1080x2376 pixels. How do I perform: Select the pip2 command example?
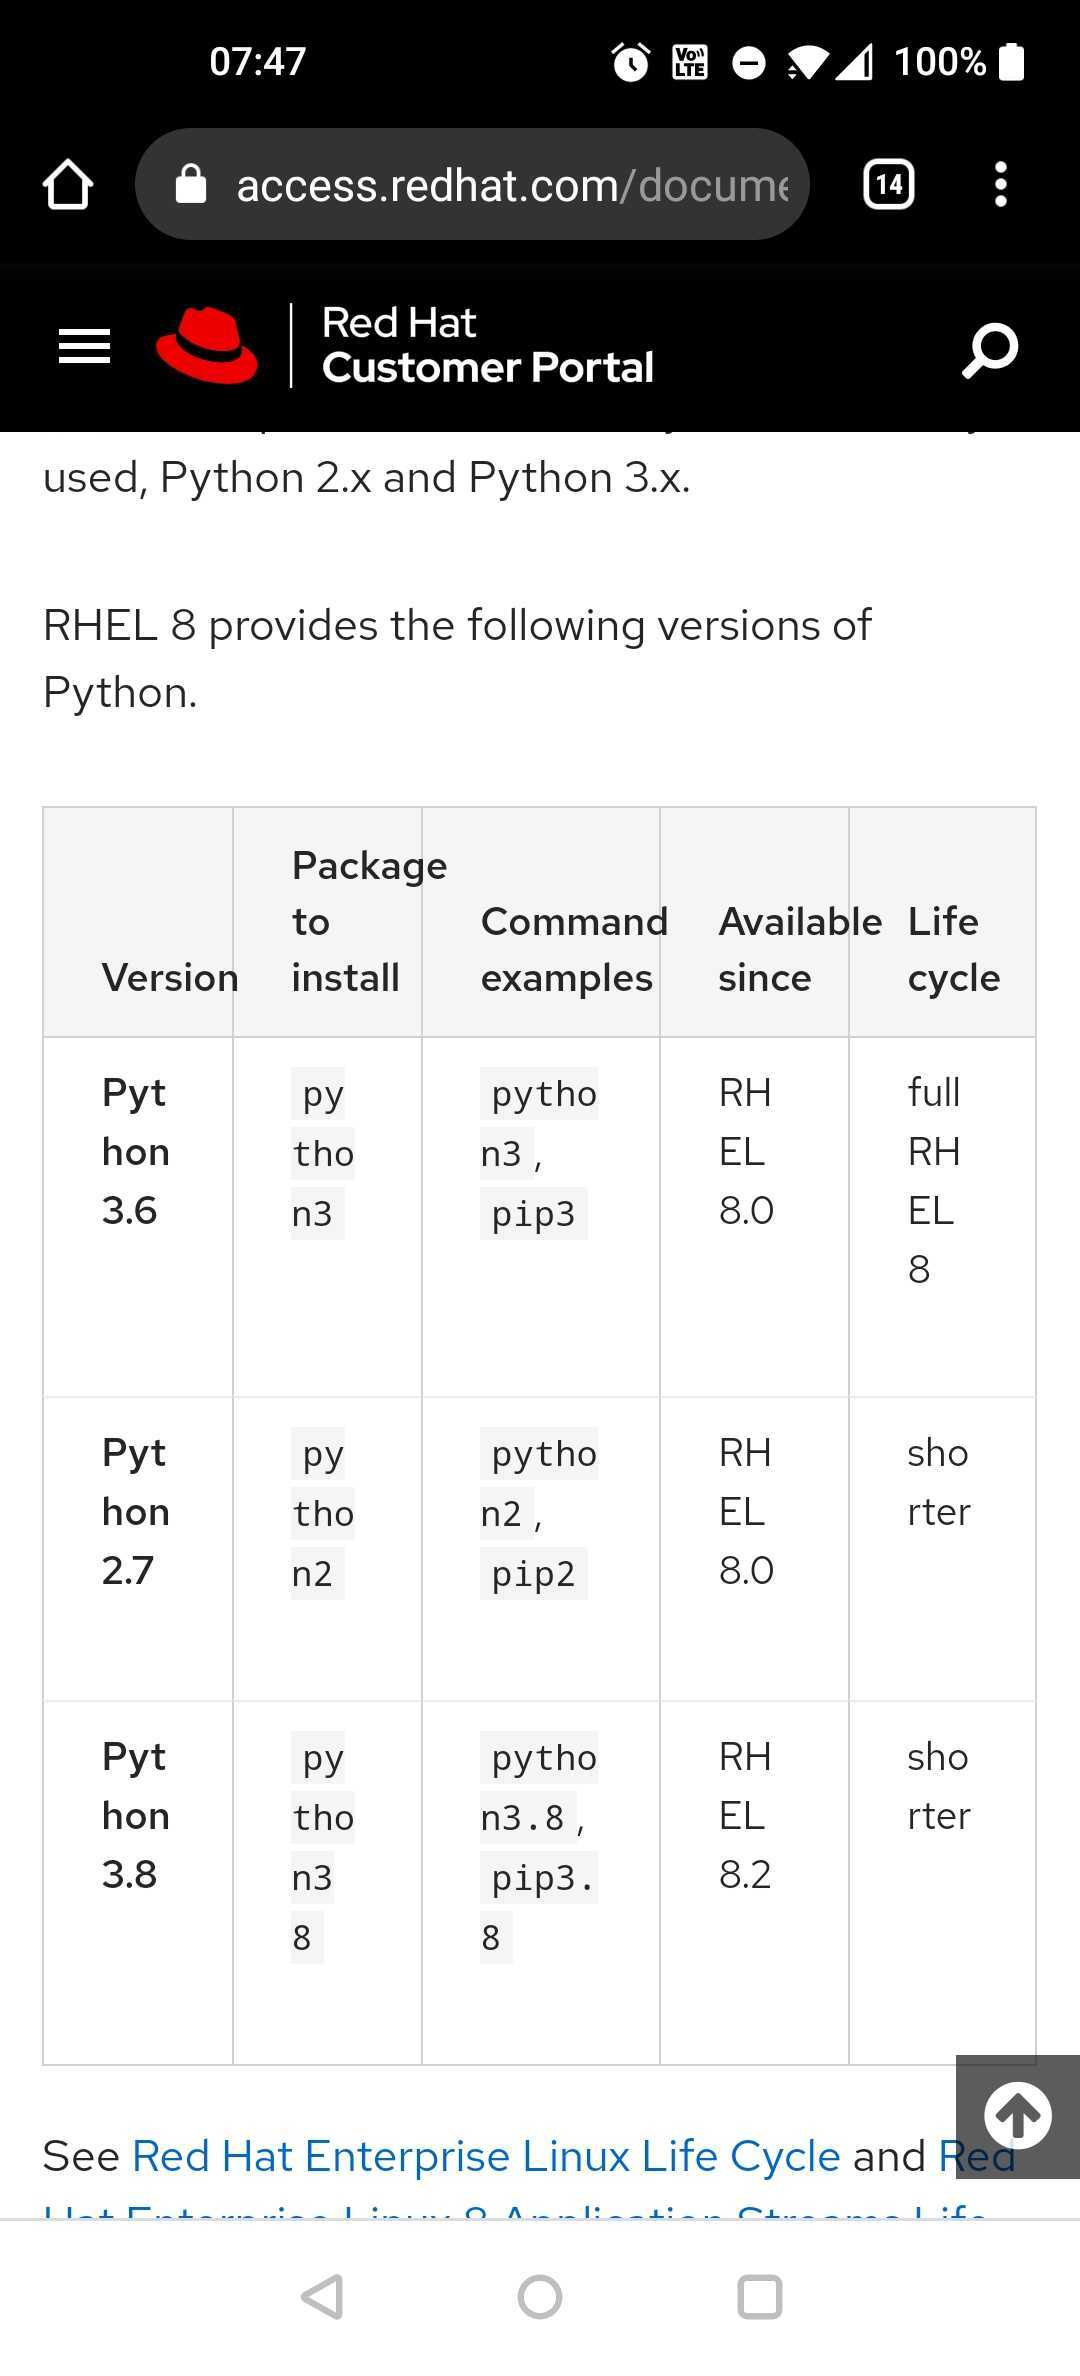coord(533,1571)
